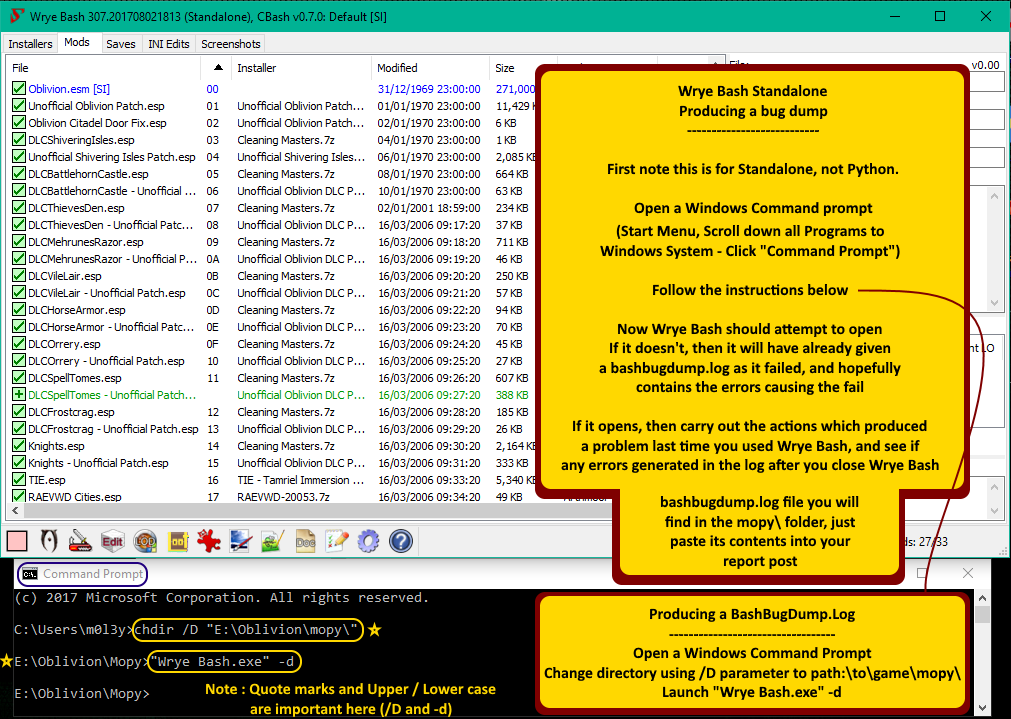Toggle the pink auto-quit square
The width and height of the screenshot is (1011, 719).
[x=17, y=542]
